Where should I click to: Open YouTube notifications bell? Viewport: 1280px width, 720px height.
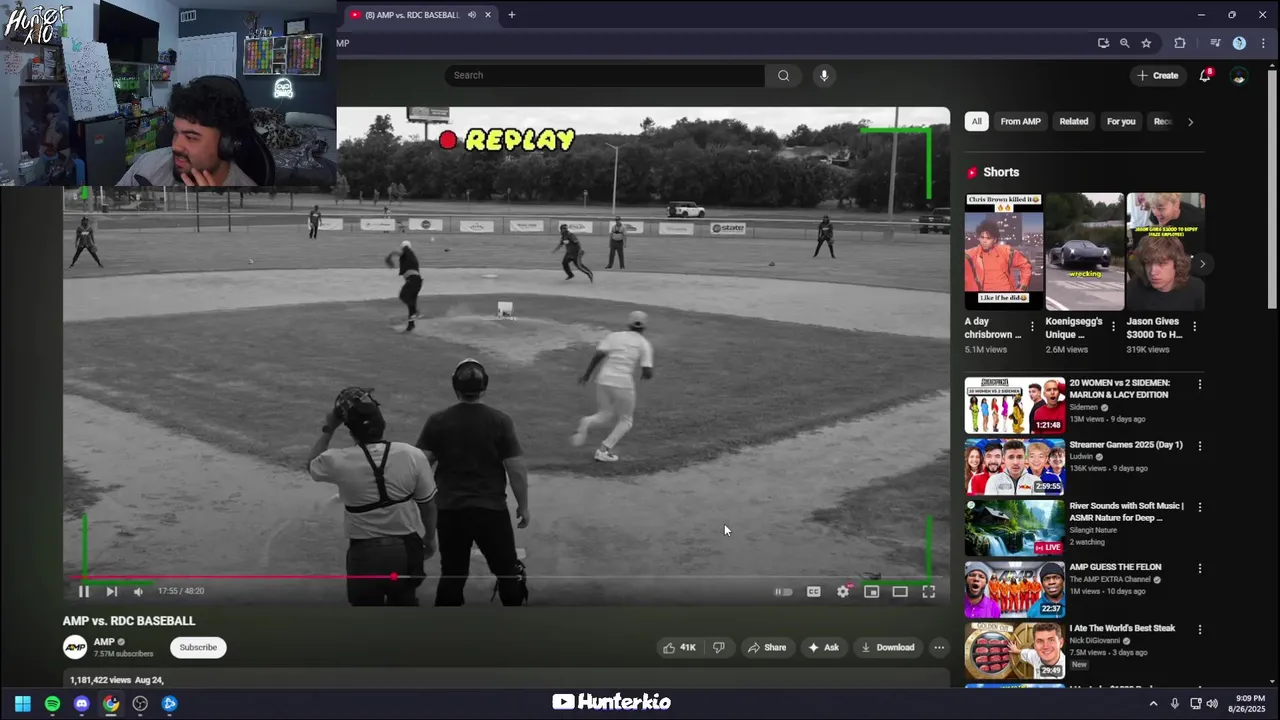[x=1205, y=75]
